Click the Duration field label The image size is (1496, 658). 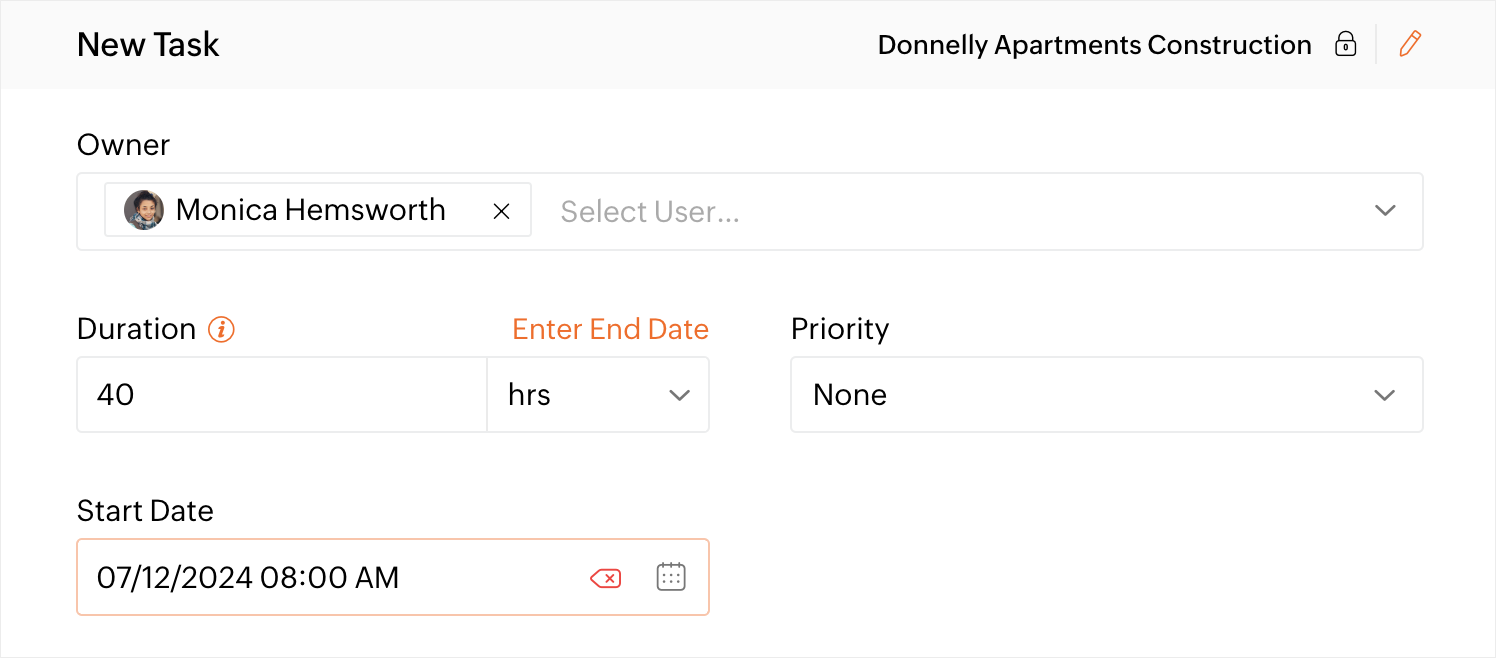click(136, 329)
